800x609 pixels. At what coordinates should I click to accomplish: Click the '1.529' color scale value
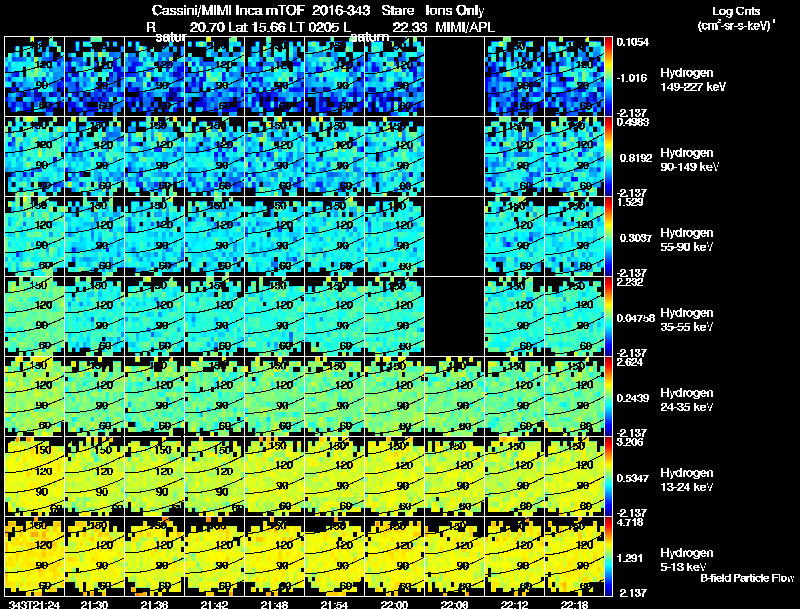[x=630, y=202]
